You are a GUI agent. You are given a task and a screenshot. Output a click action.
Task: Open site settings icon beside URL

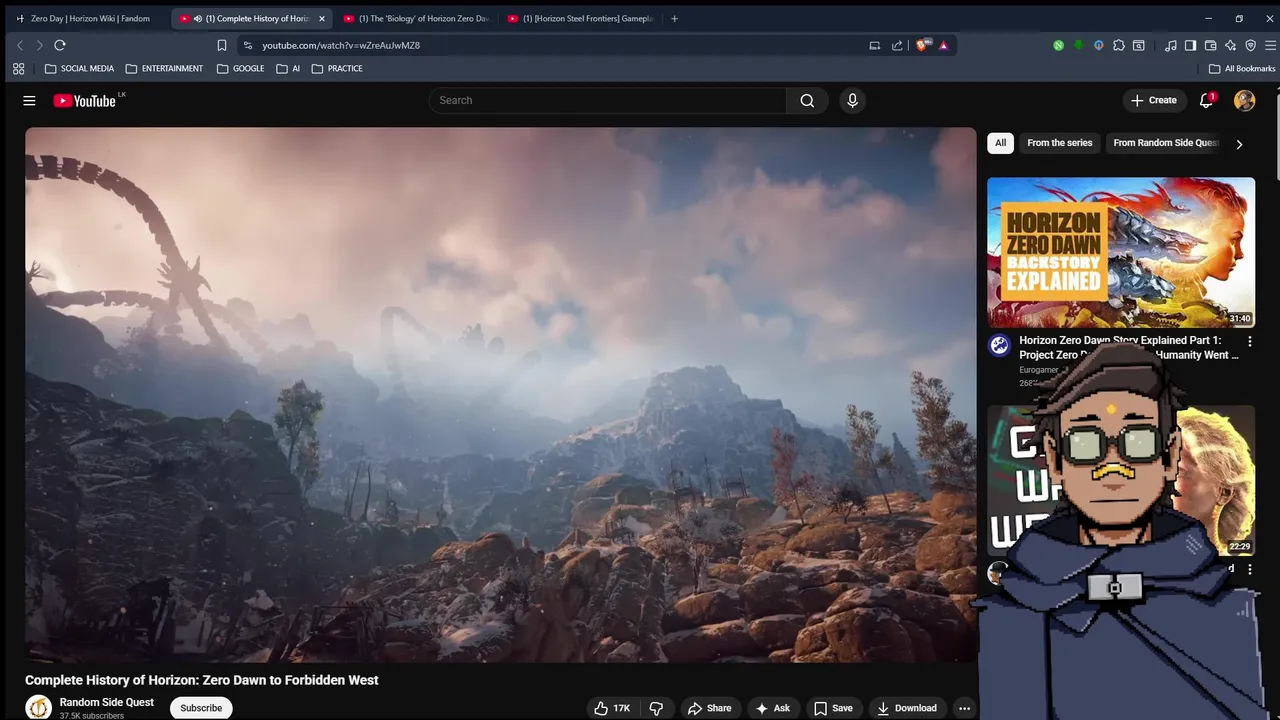(x=248, y=45)
